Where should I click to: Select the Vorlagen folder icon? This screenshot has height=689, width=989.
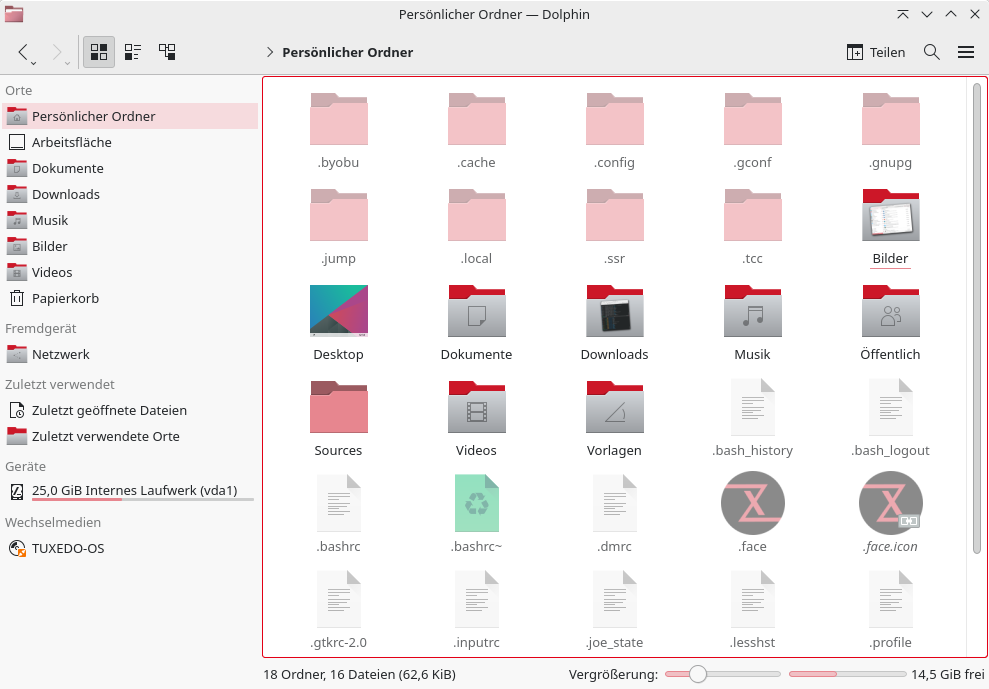point(615,407)
